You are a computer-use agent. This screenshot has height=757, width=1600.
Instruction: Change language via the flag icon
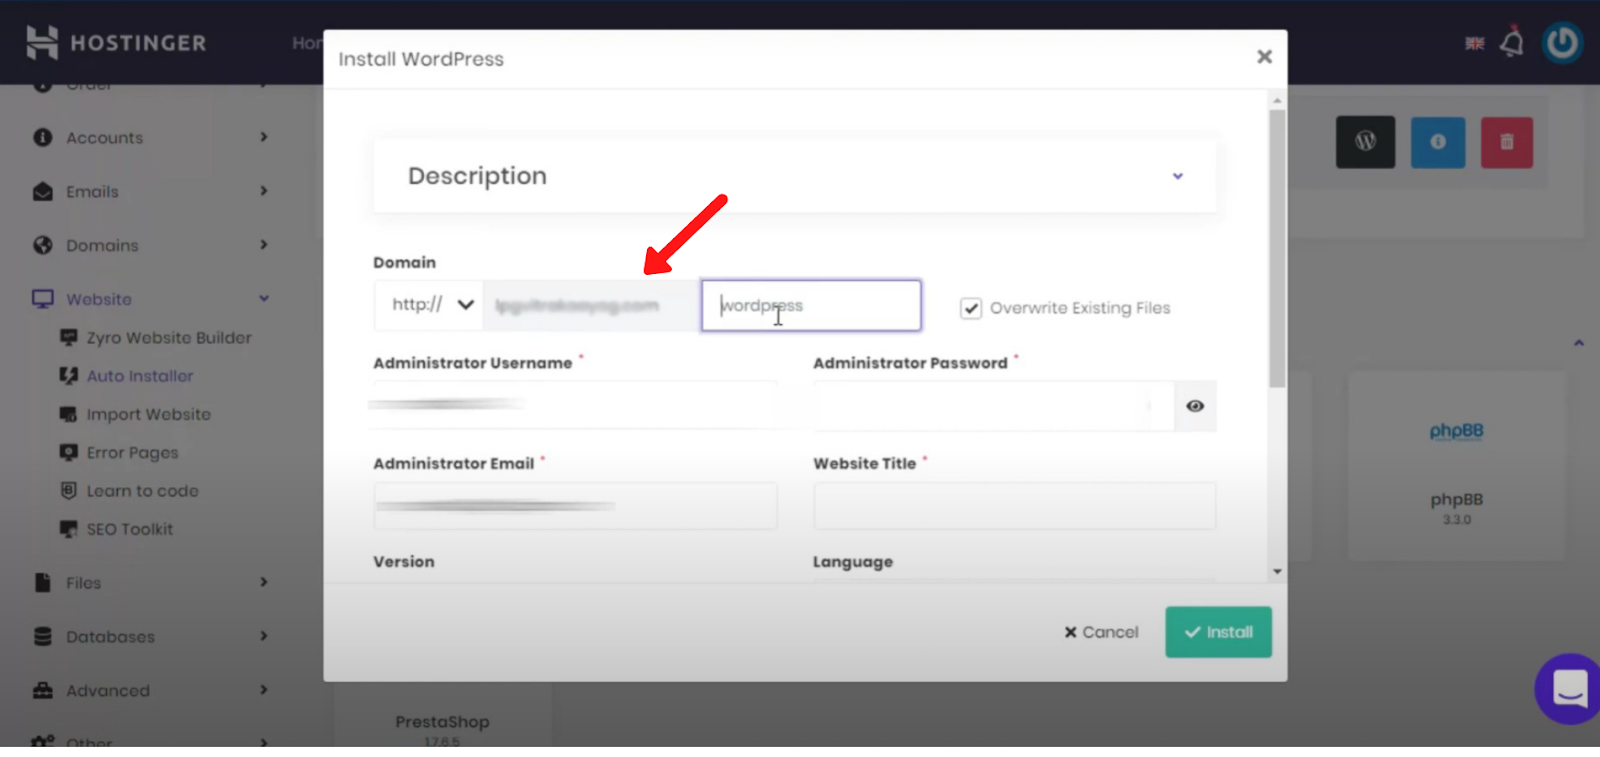click(x=1475, y=43)
